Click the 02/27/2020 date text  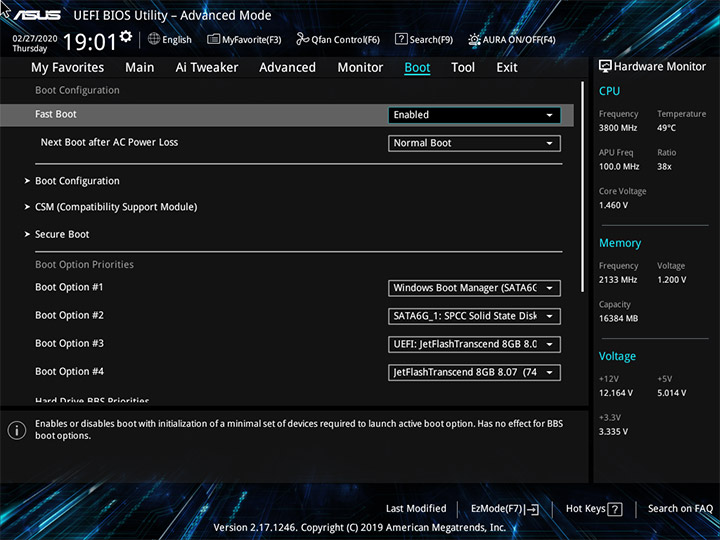tap(35, 39)
